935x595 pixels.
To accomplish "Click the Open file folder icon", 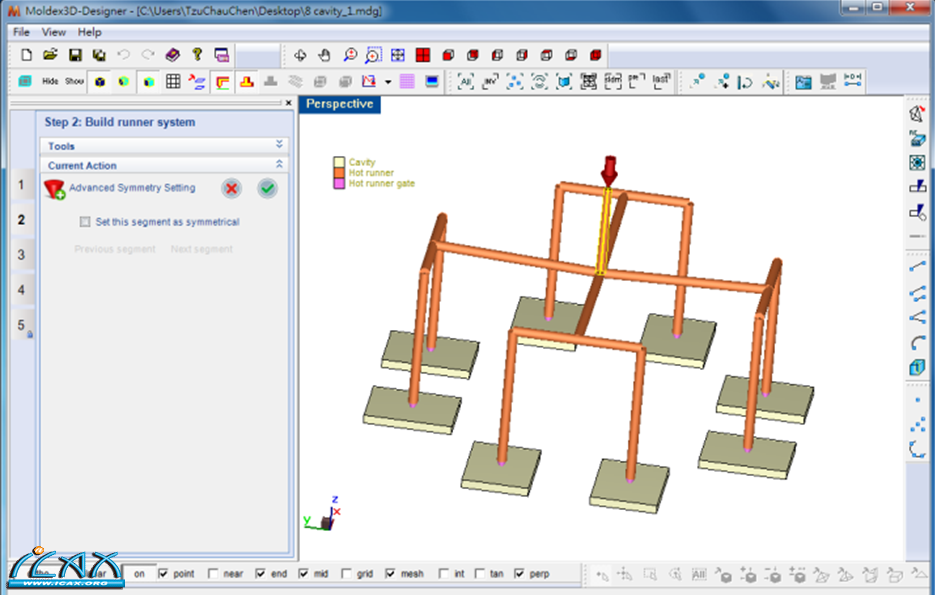I will pos(50,55).
